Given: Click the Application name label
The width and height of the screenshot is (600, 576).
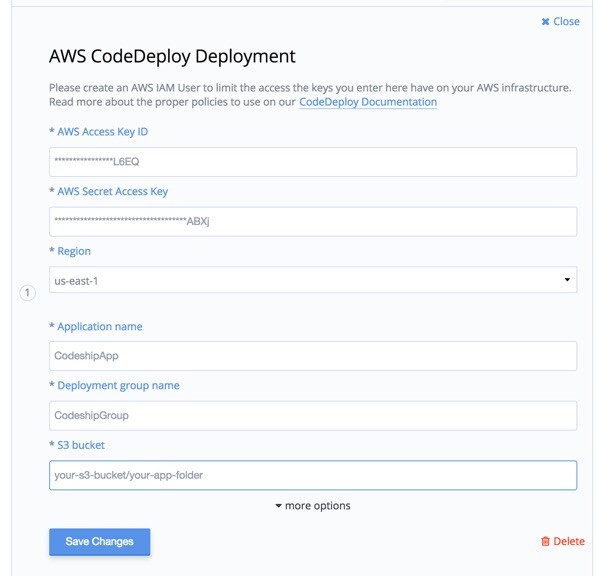Looking at the screenshot, I should point(99,326).
